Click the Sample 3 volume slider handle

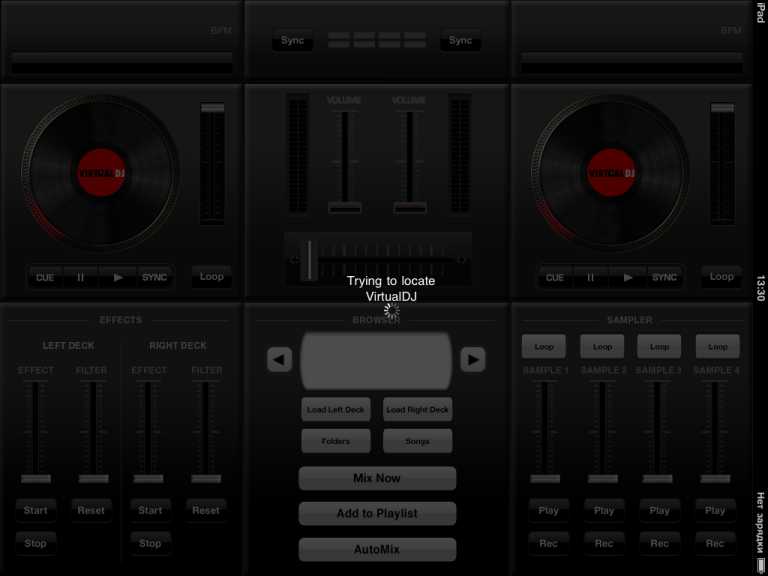pyautogui.click(x=657, y=479)
